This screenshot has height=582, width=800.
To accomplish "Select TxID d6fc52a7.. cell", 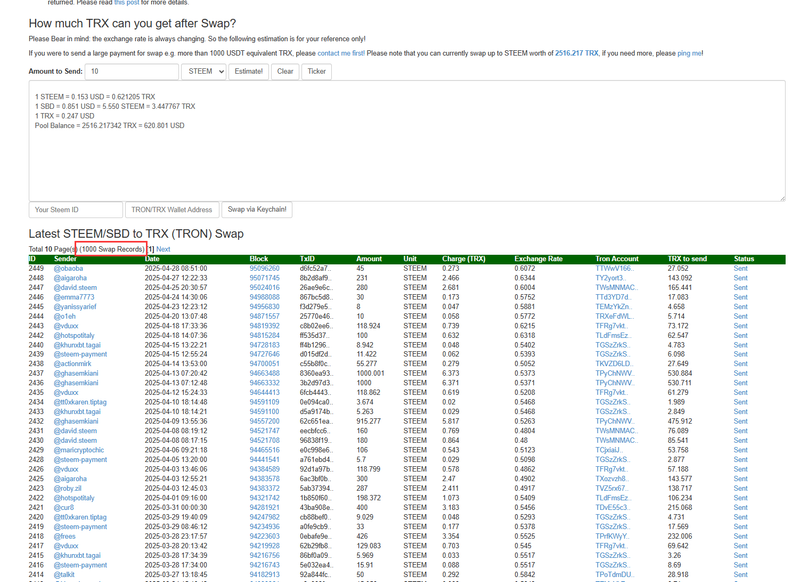I will tap(315, 268).
